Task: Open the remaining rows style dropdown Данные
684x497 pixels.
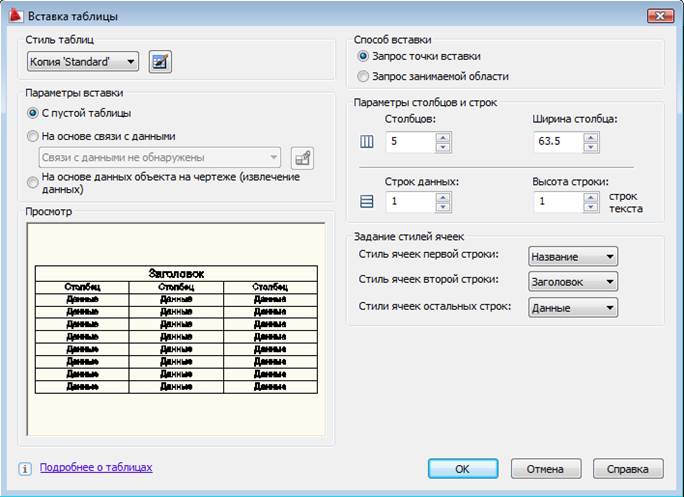Action: coord(573,308)
